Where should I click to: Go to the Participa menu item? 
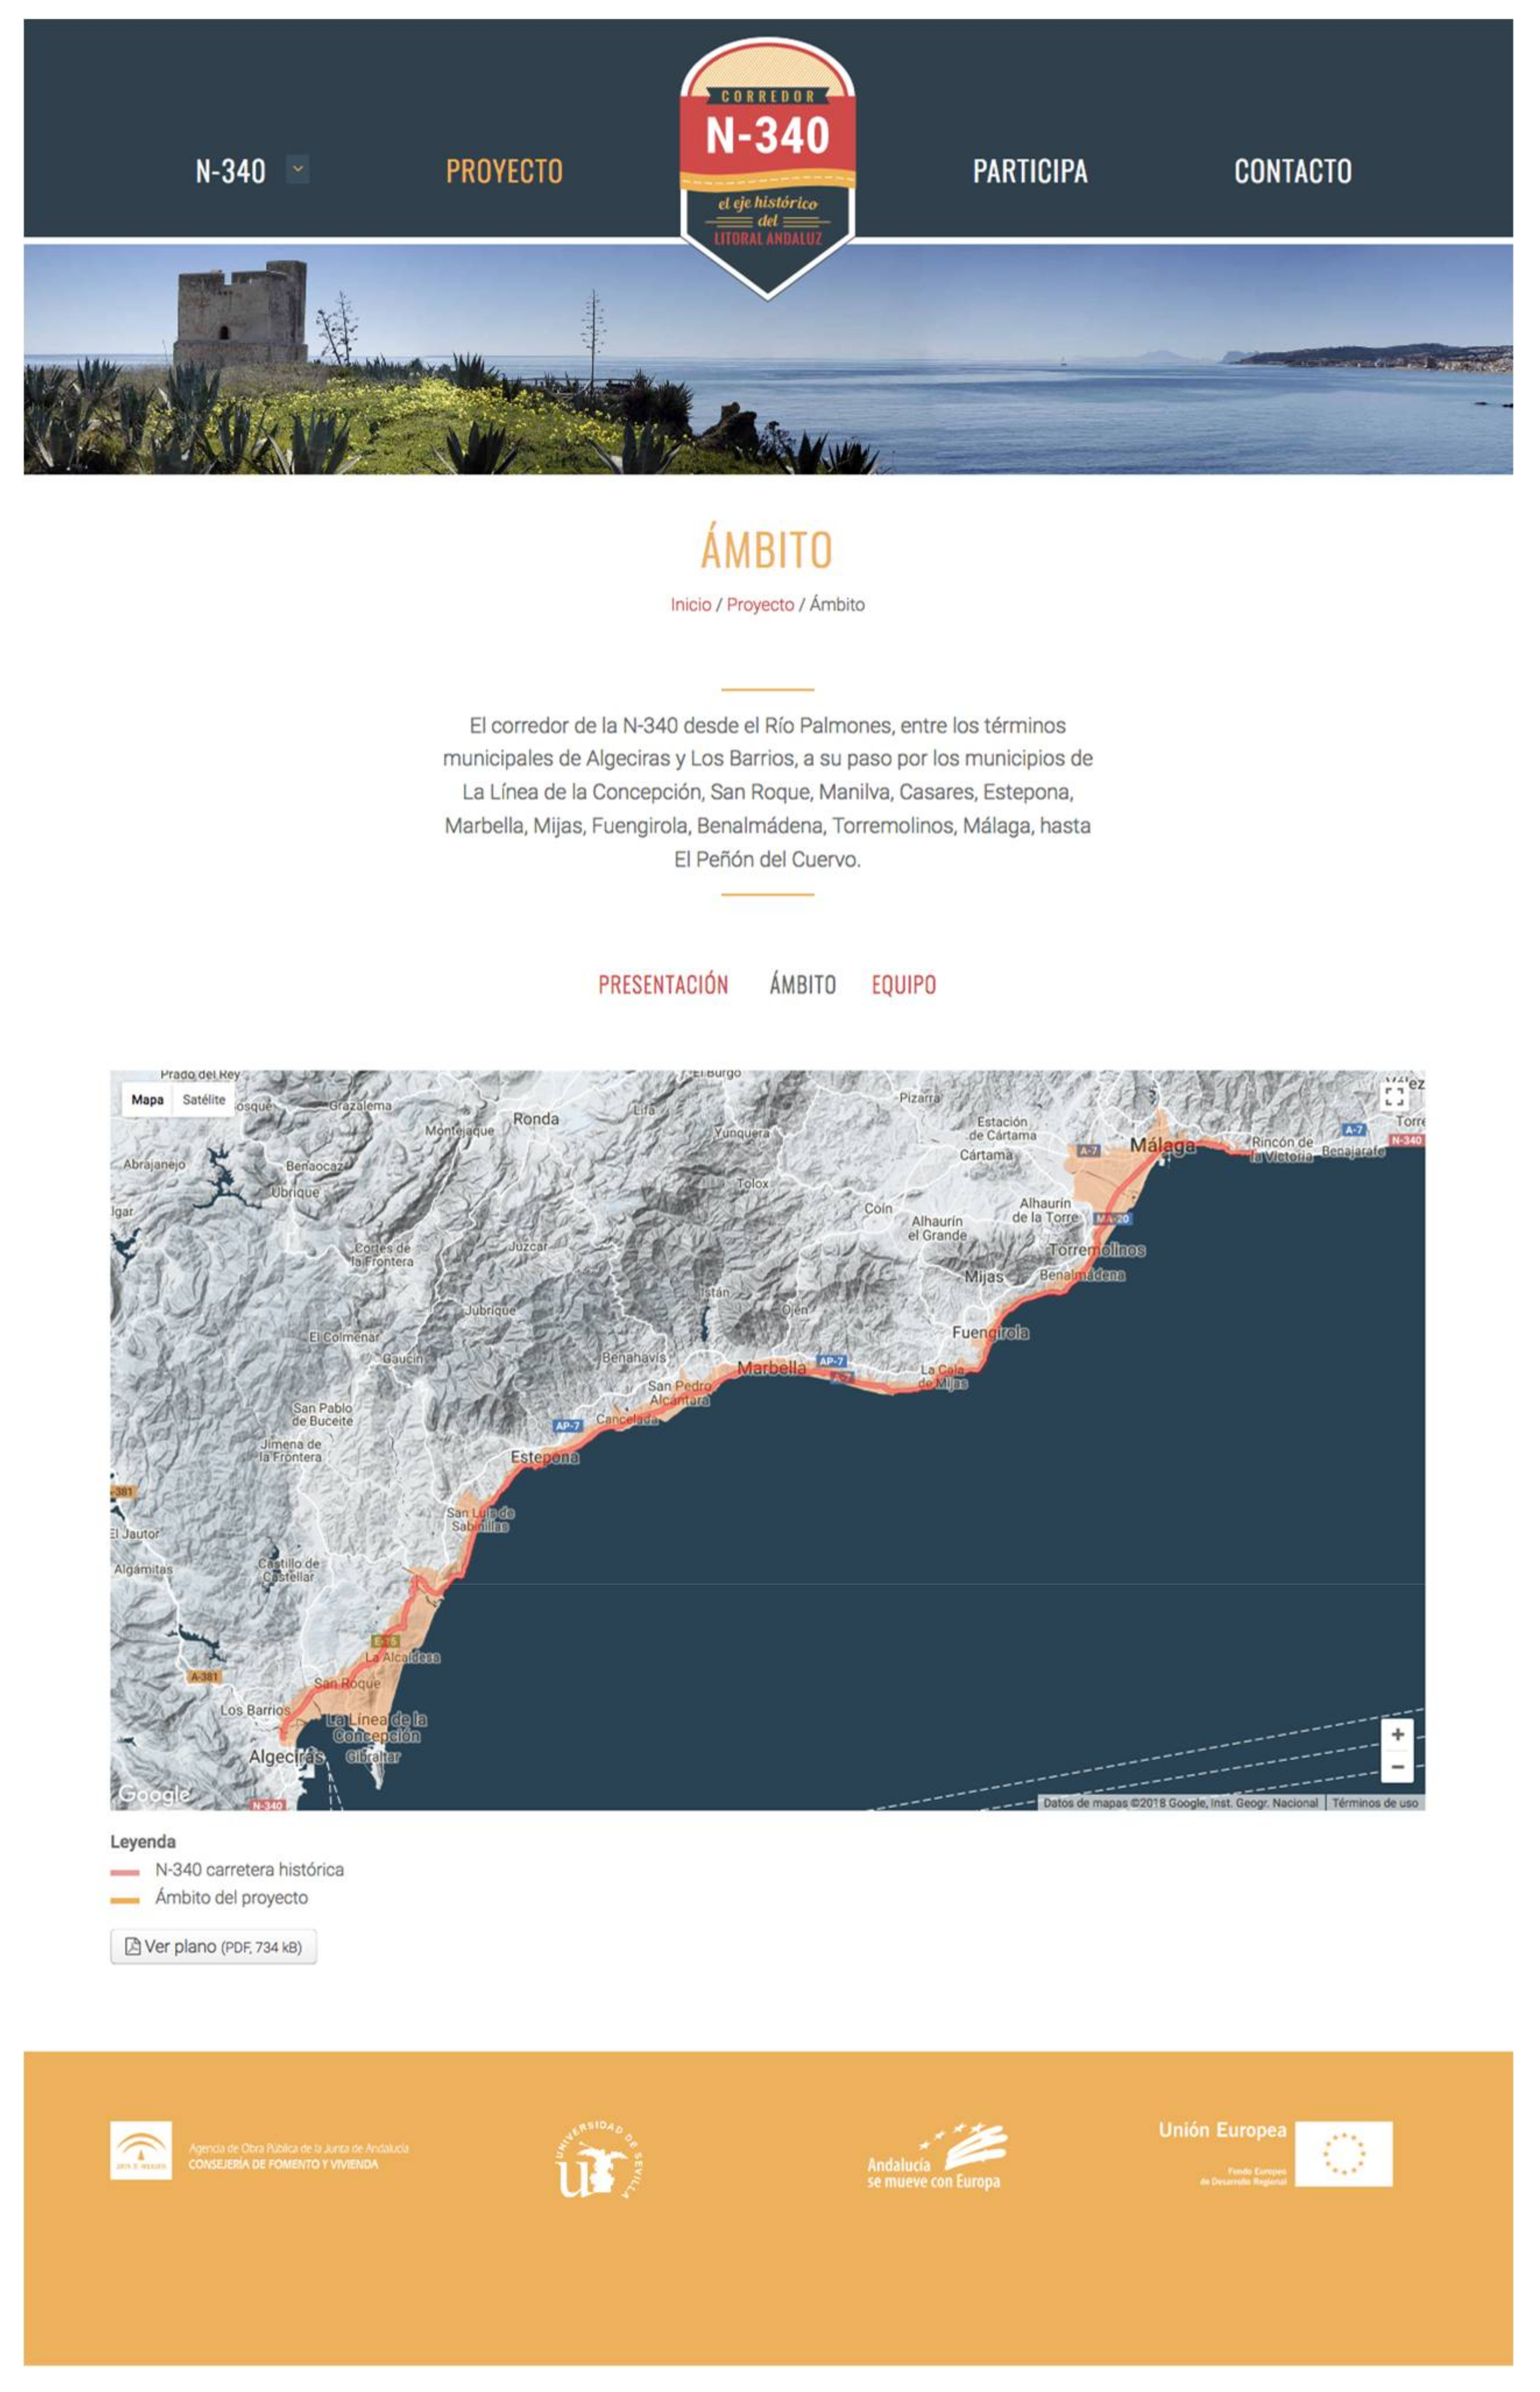coord(1030,171)
